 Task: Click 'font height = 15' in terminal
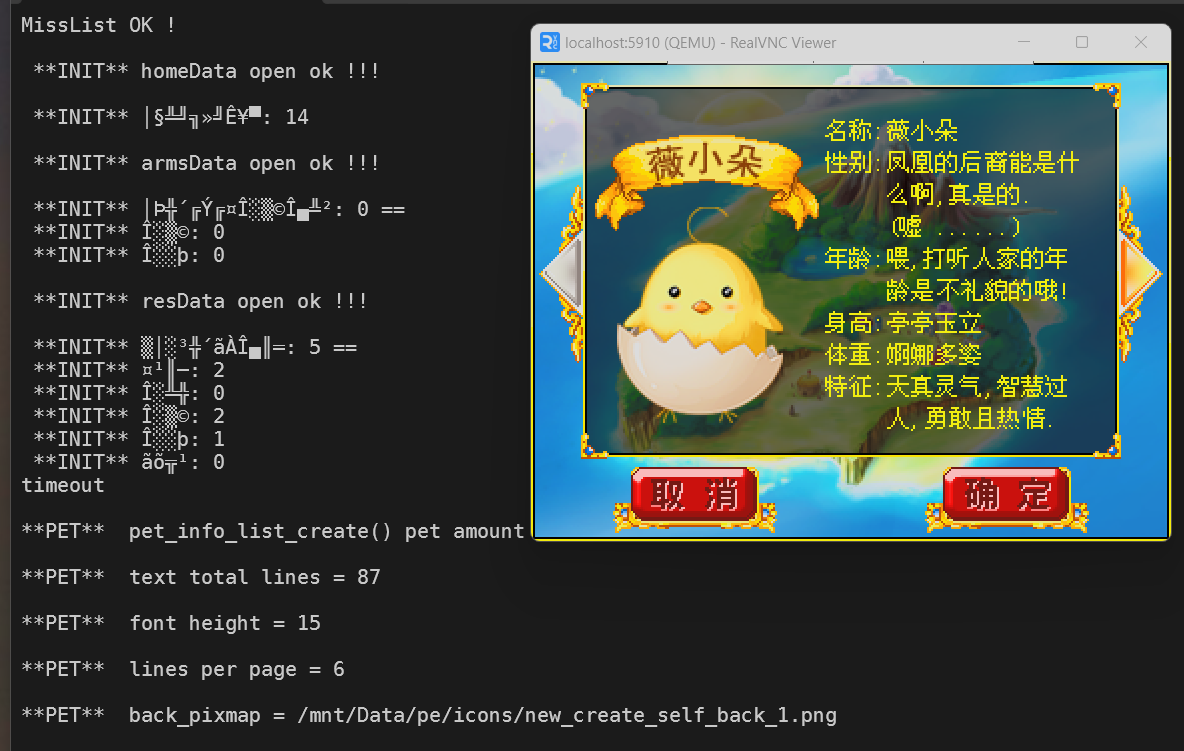click(x=171, y=623)
